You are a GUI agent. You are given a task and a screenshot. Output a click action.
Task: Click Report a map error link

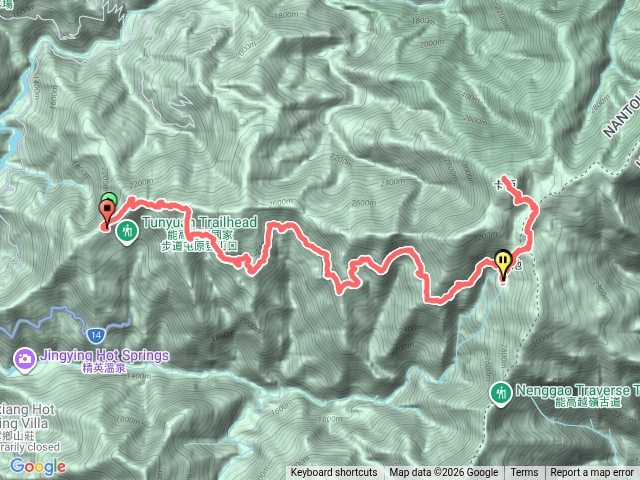point(592,473)
